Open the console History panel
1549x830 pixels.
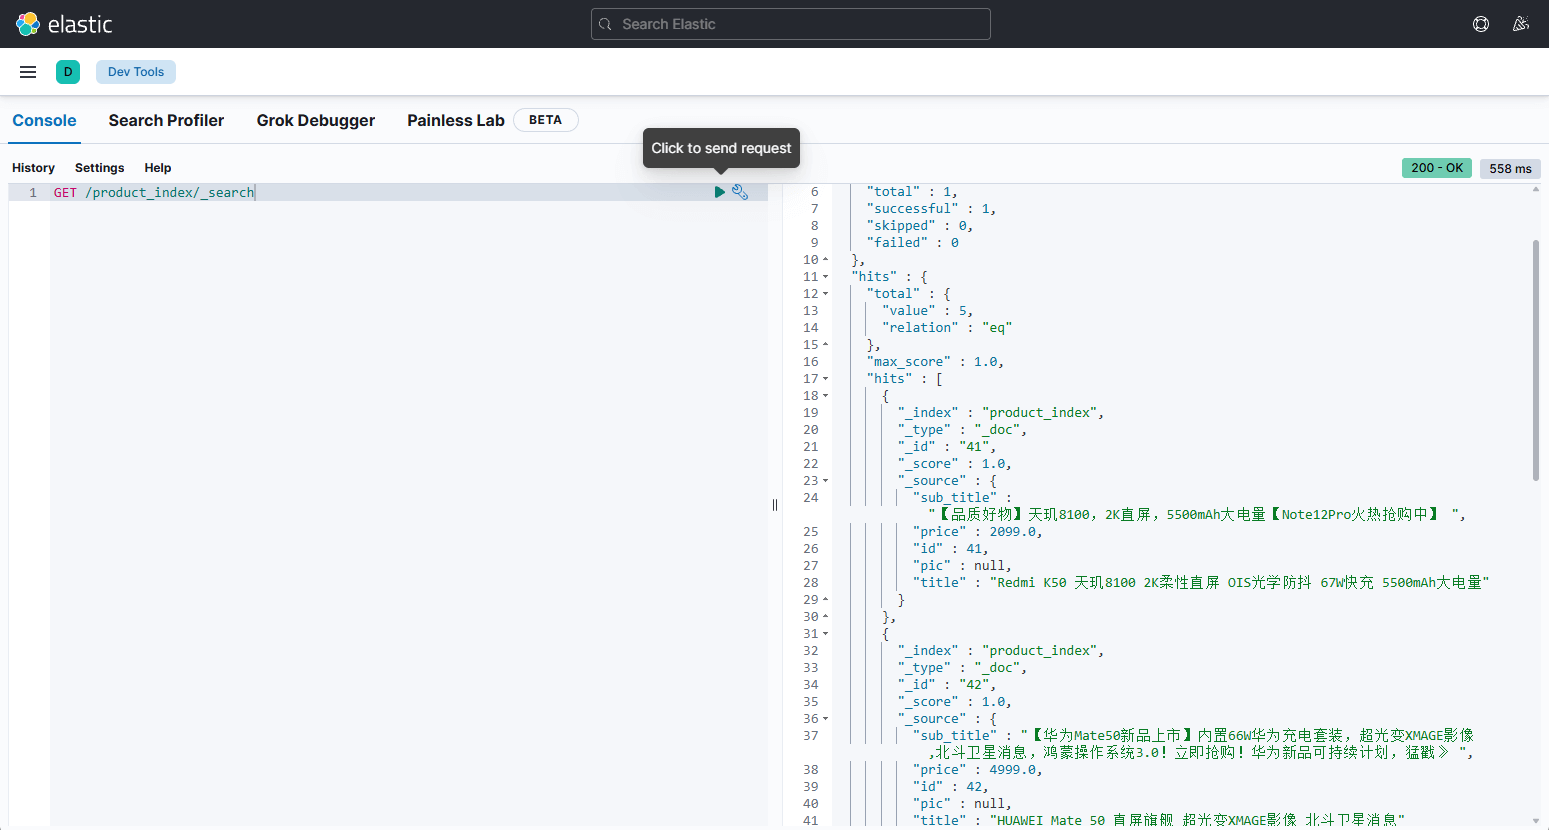tap(33, 168)
